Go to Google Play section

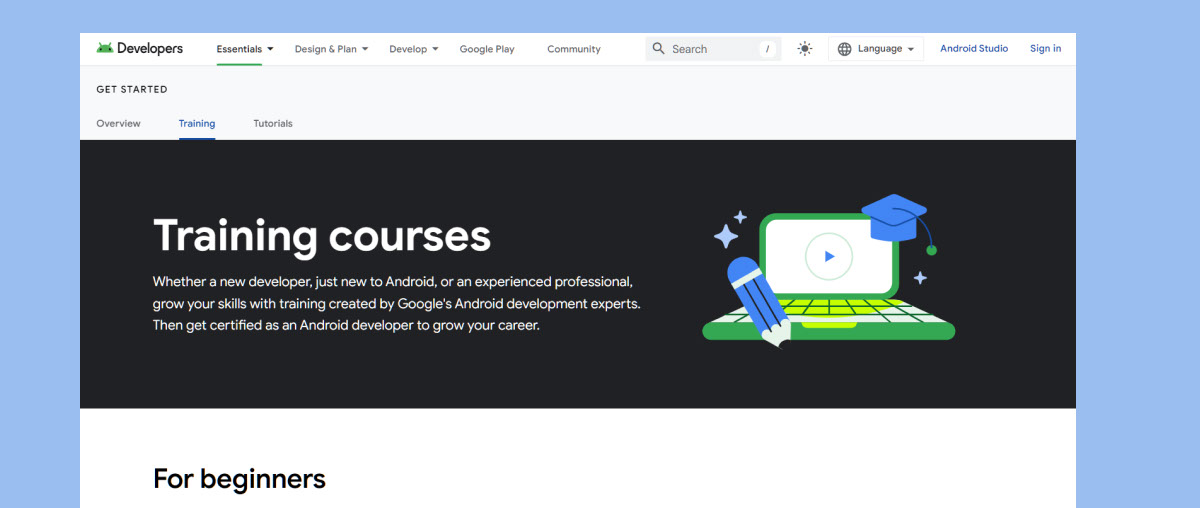[x=487, y=49]
